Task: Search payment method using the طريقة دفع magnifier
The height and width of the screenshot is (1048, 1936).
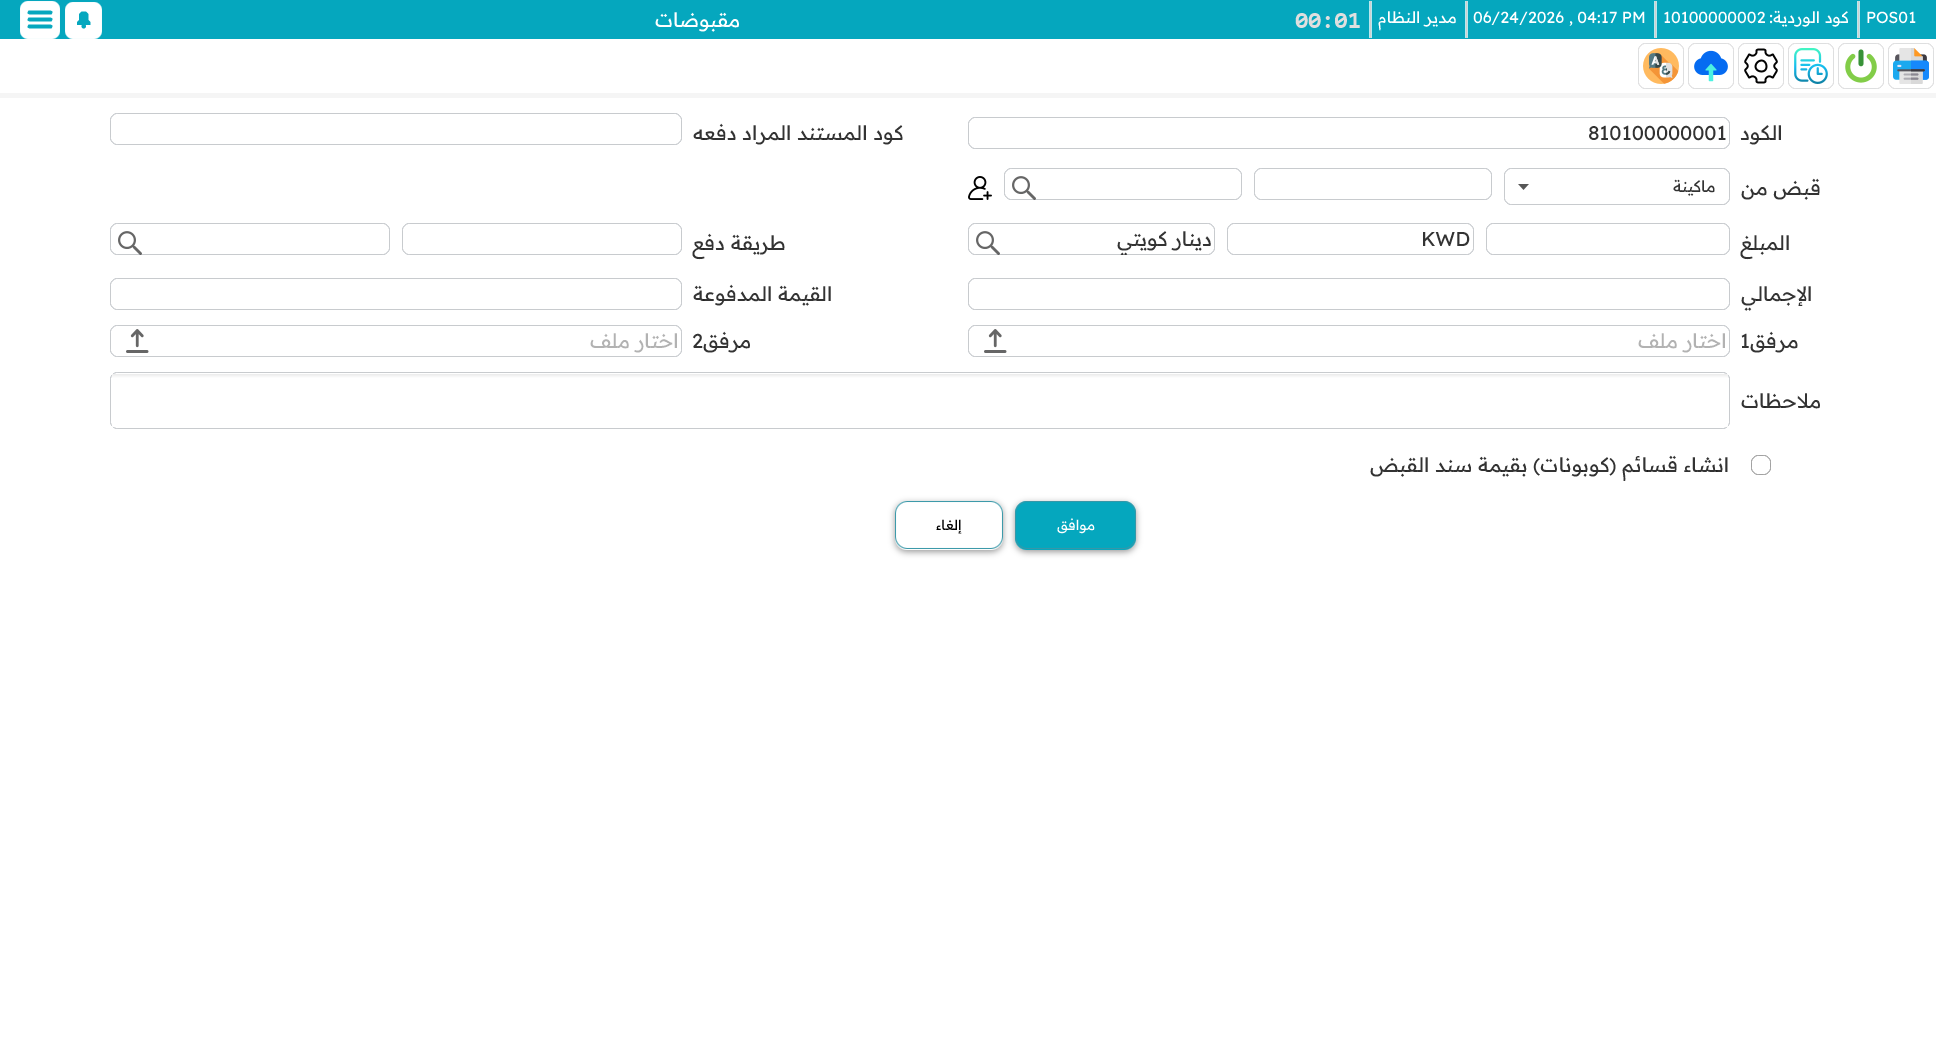Action: click(130, 242)
